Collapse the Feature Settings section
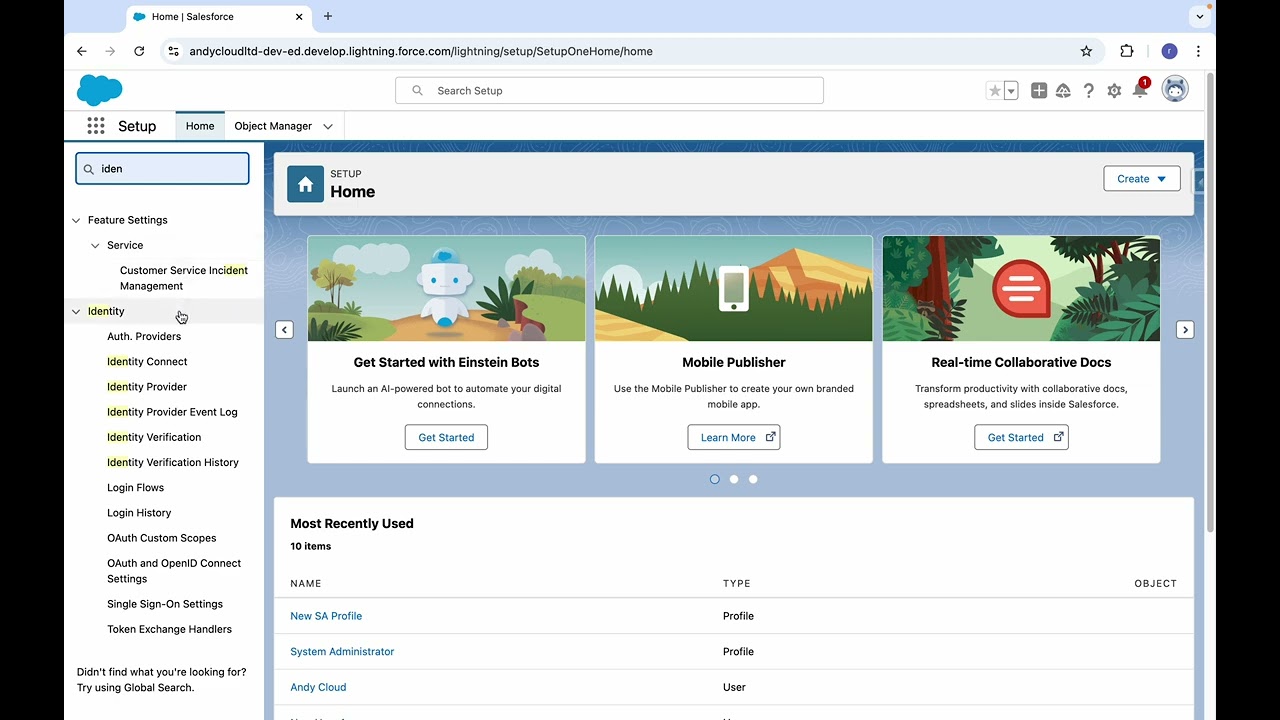Image resolution: width=1280 pixels, height=720 pixels. (x=76, y=220)
